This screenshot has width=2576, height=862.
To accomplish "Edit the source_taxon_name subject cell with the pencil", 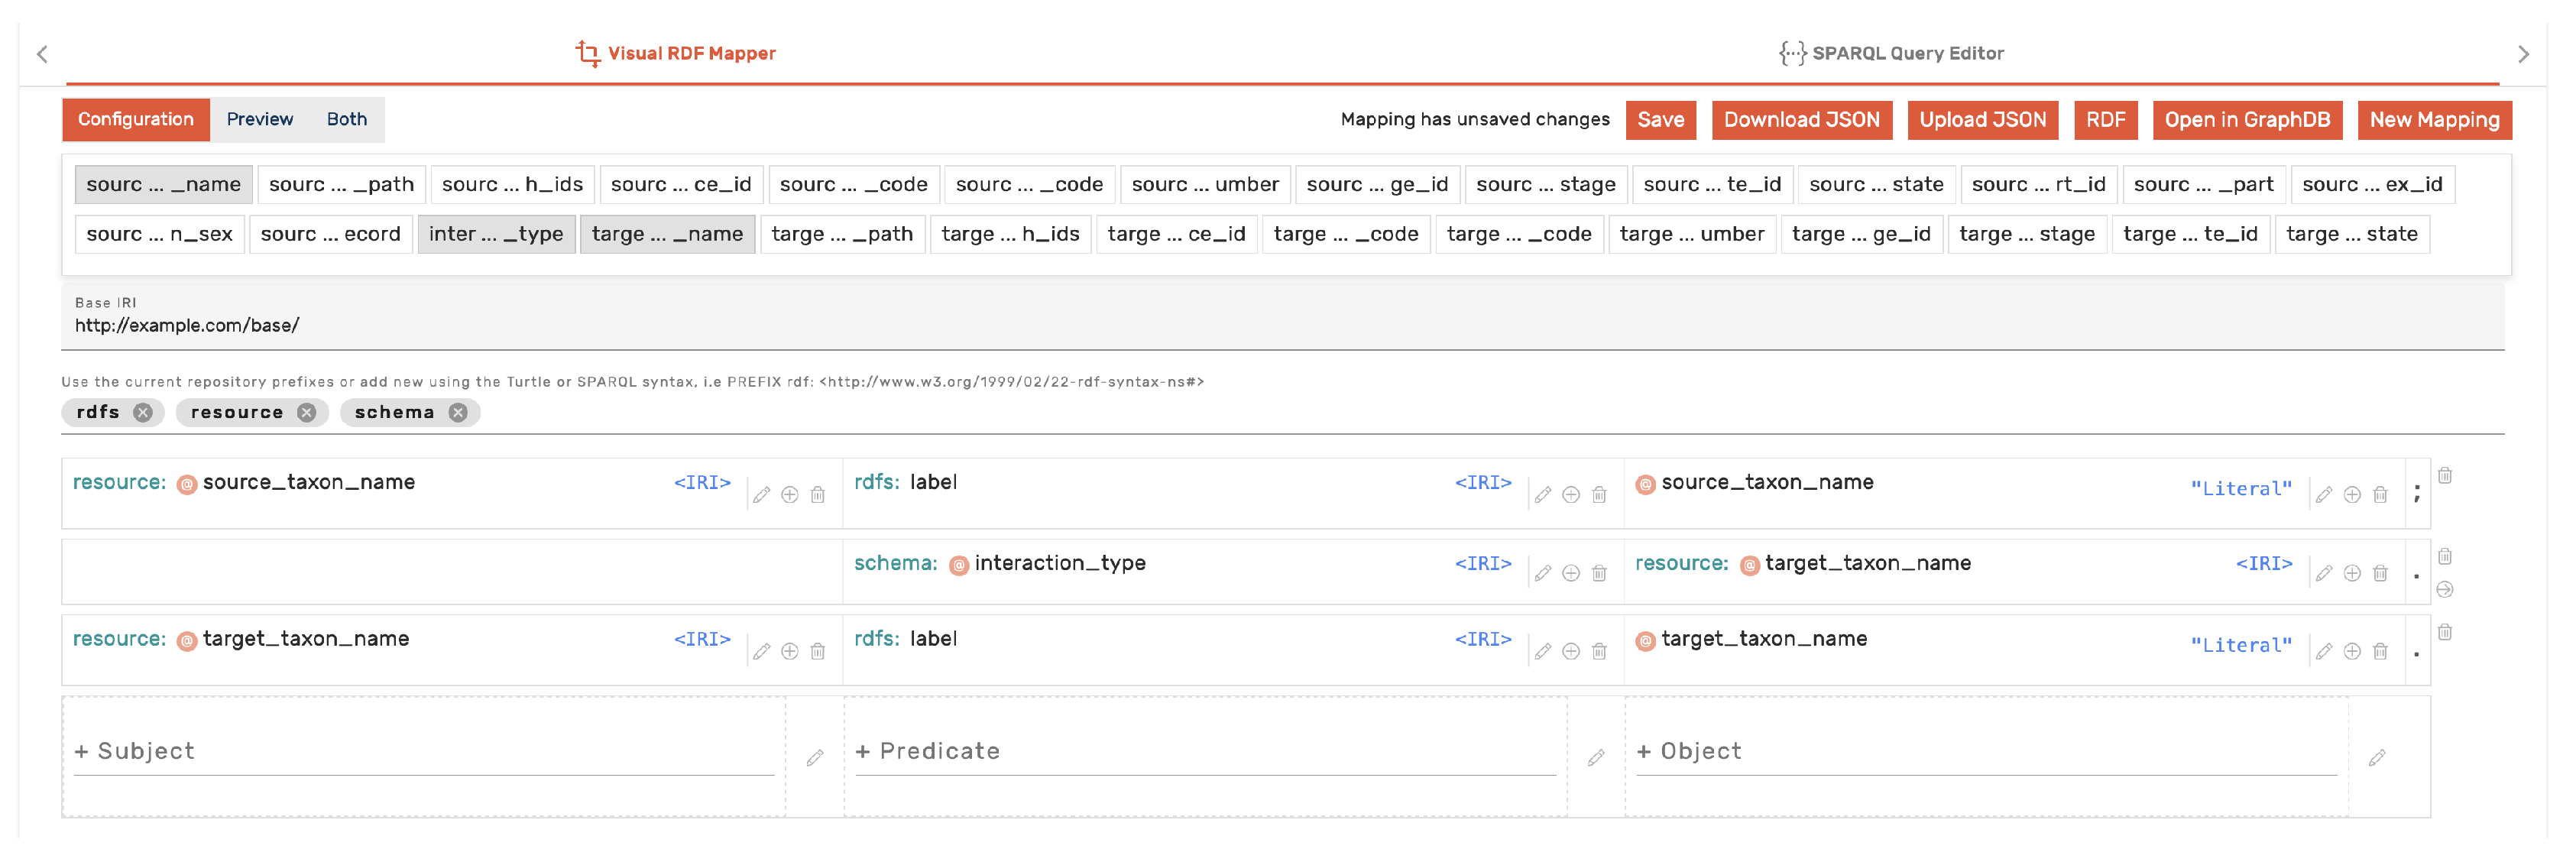I will (x=761, y=495).
